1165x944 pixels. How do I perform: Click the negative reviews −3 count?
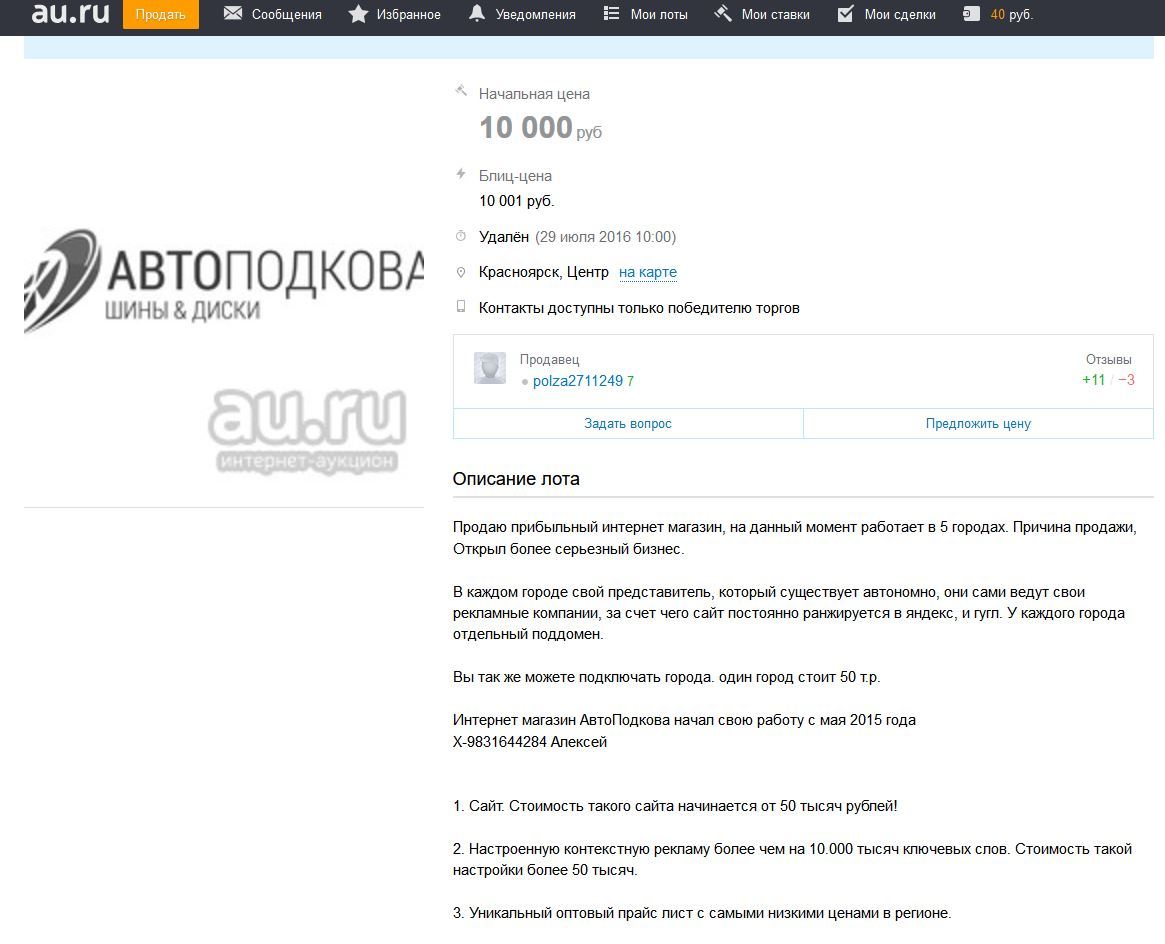[1126, 380]
